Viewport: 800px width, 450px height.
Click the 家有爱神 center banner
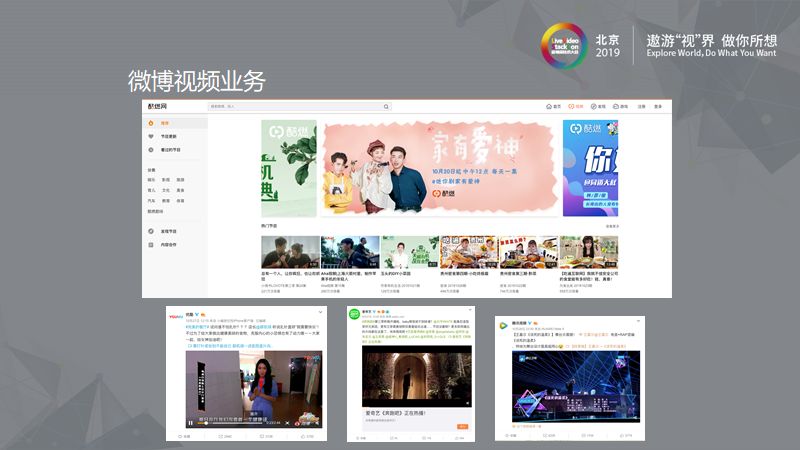tap(439, 168)
